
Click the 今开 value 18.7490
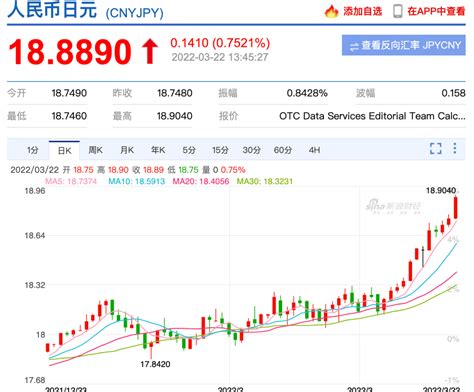pyautogui.click(x=69, y=93)
